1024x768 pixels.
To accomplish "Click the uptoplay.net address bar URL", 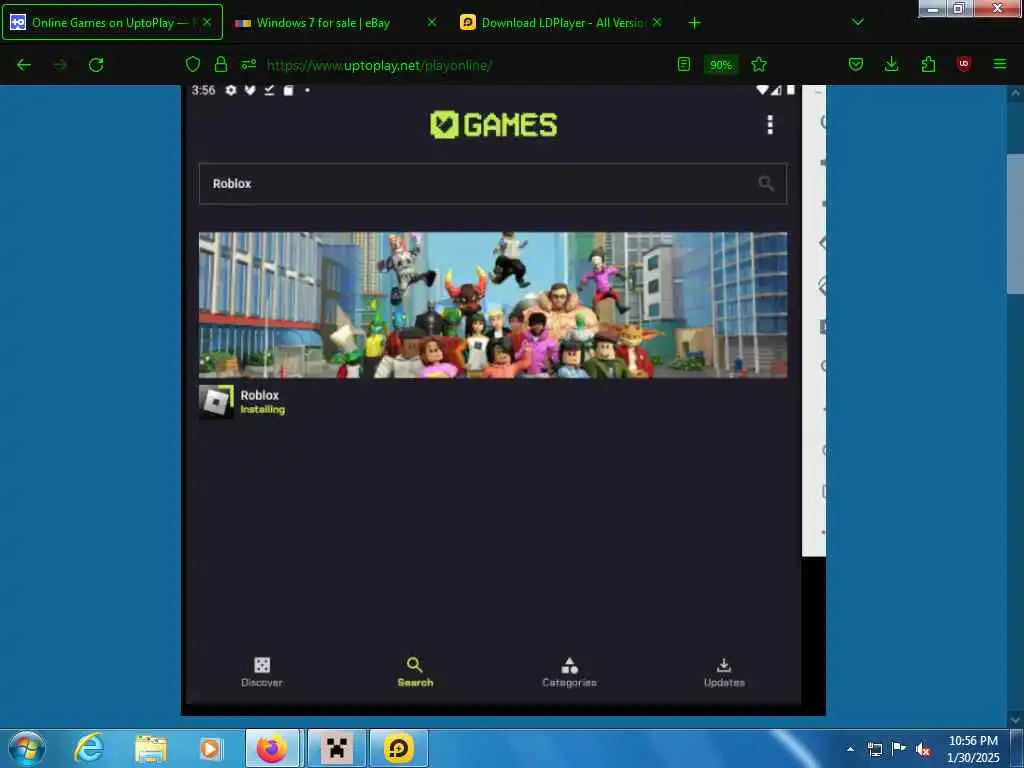I will [x=379, y=65].
